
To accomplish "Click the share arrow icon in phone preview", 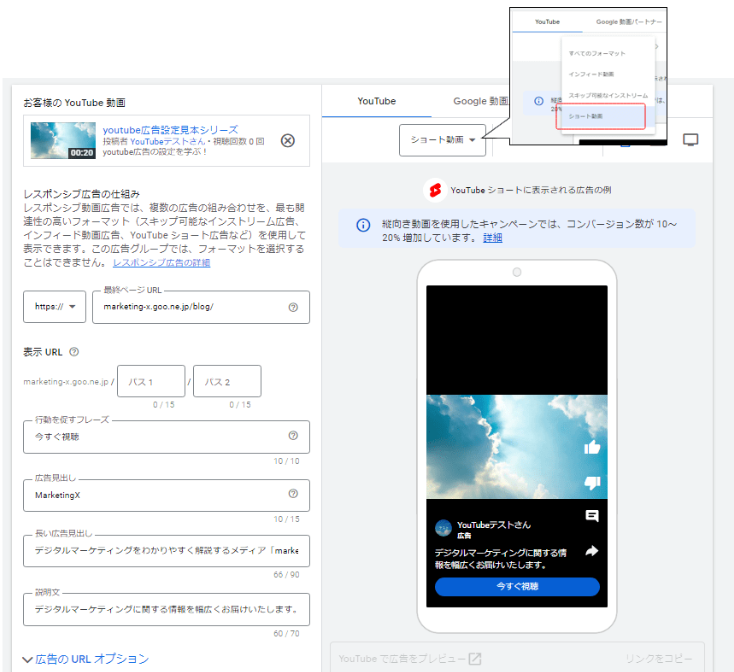I will pyautogui.click(x=592, y=551).
